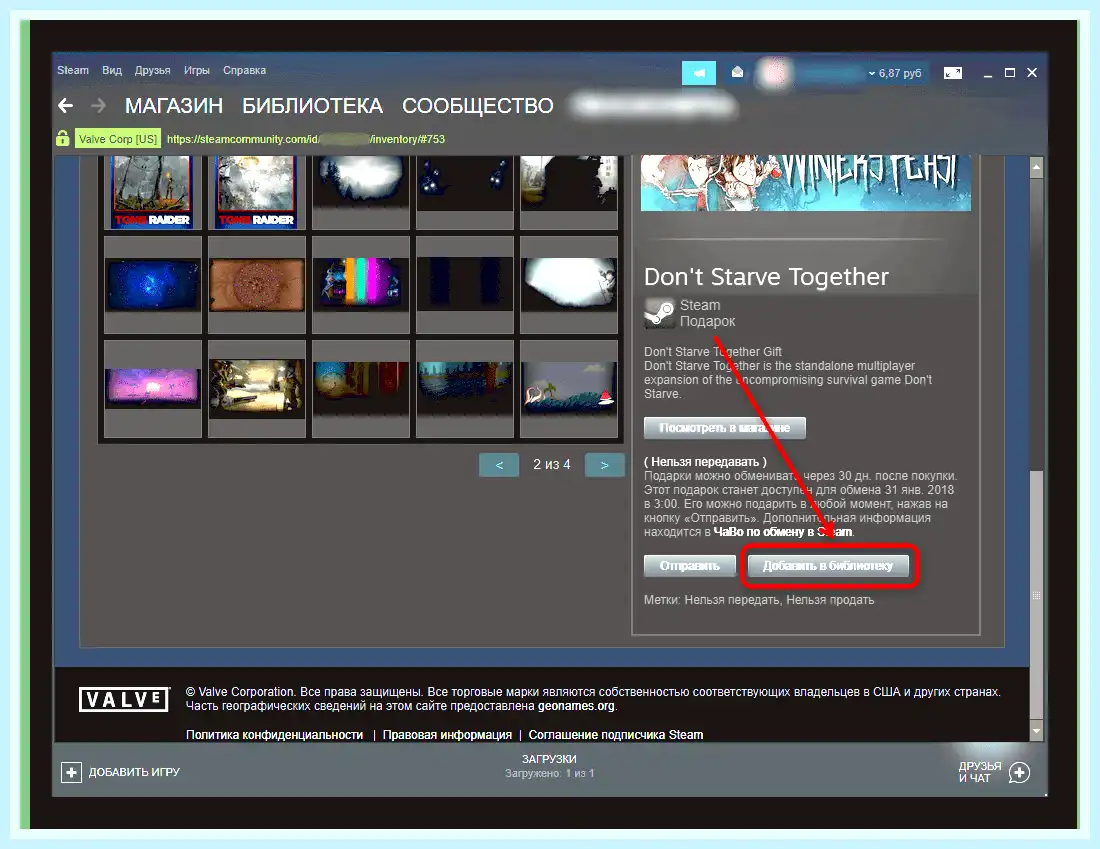This screenshot has height=849, width=1100.
Task: Open the Справка menu
Action: [244, 70]
